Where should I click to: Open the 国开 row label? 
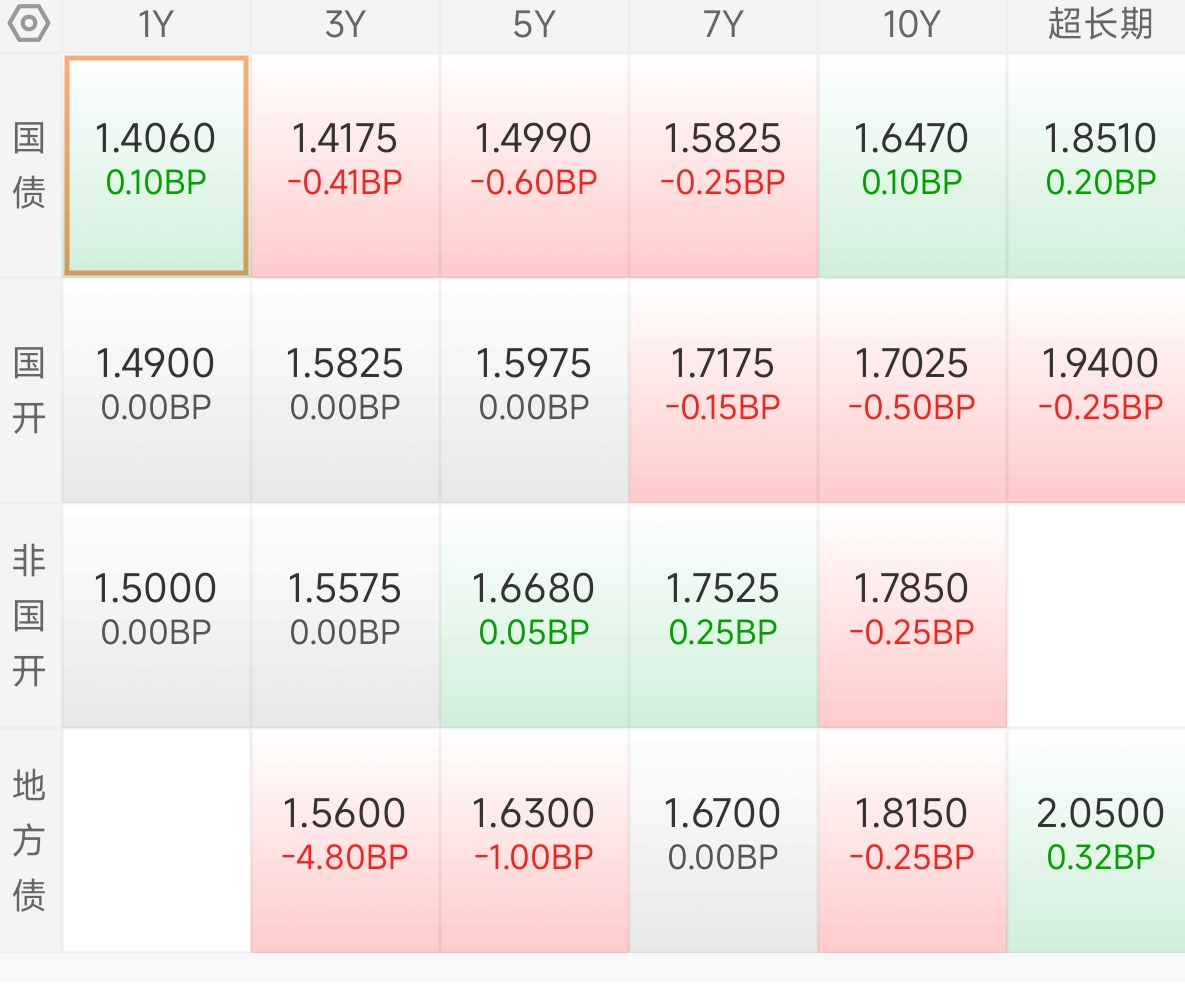click(x=29, y=391)
